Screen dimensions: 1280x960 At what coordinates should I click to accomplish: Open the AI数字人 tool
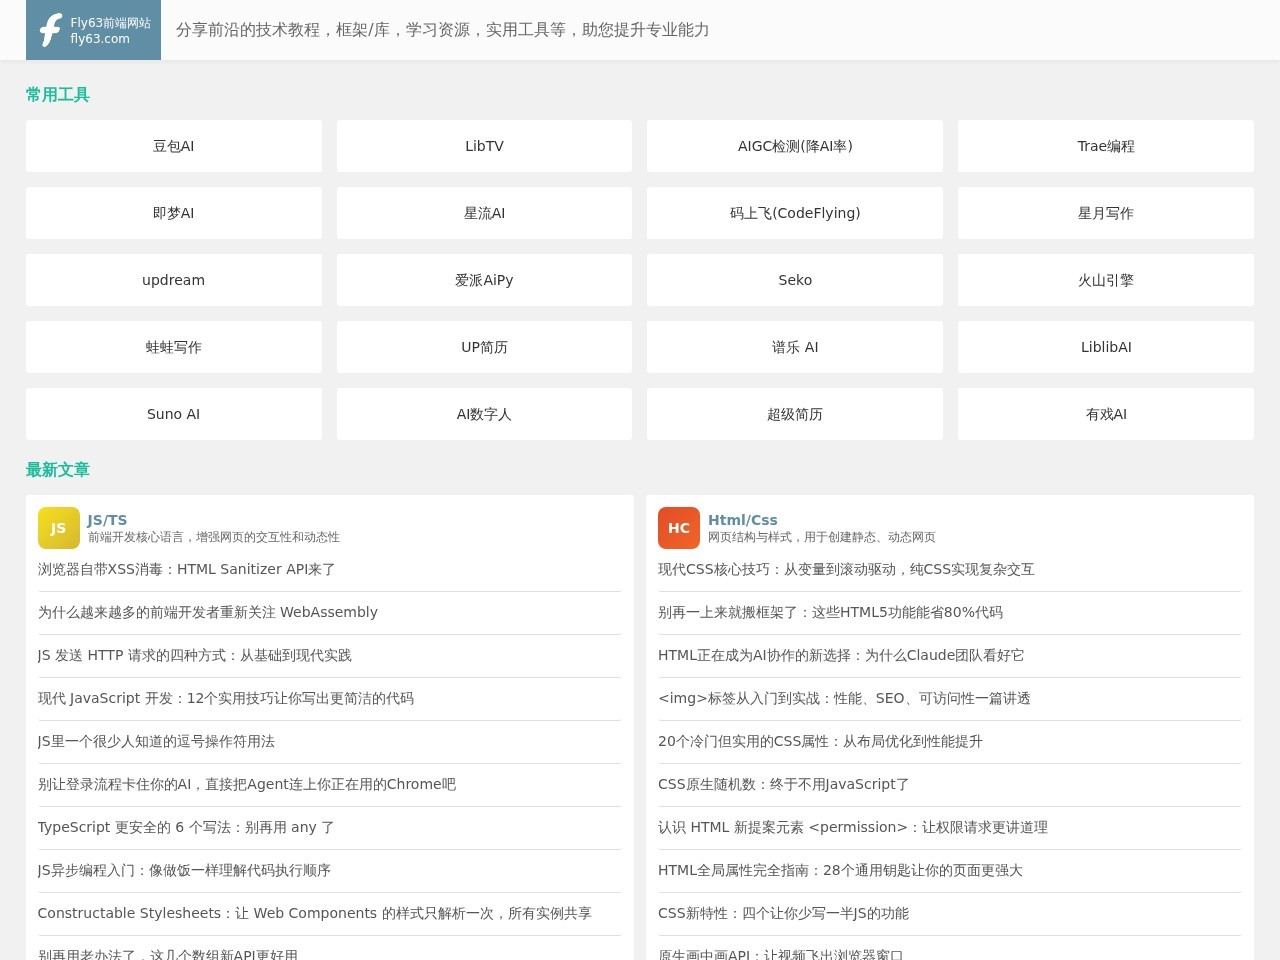click(484, 414)
